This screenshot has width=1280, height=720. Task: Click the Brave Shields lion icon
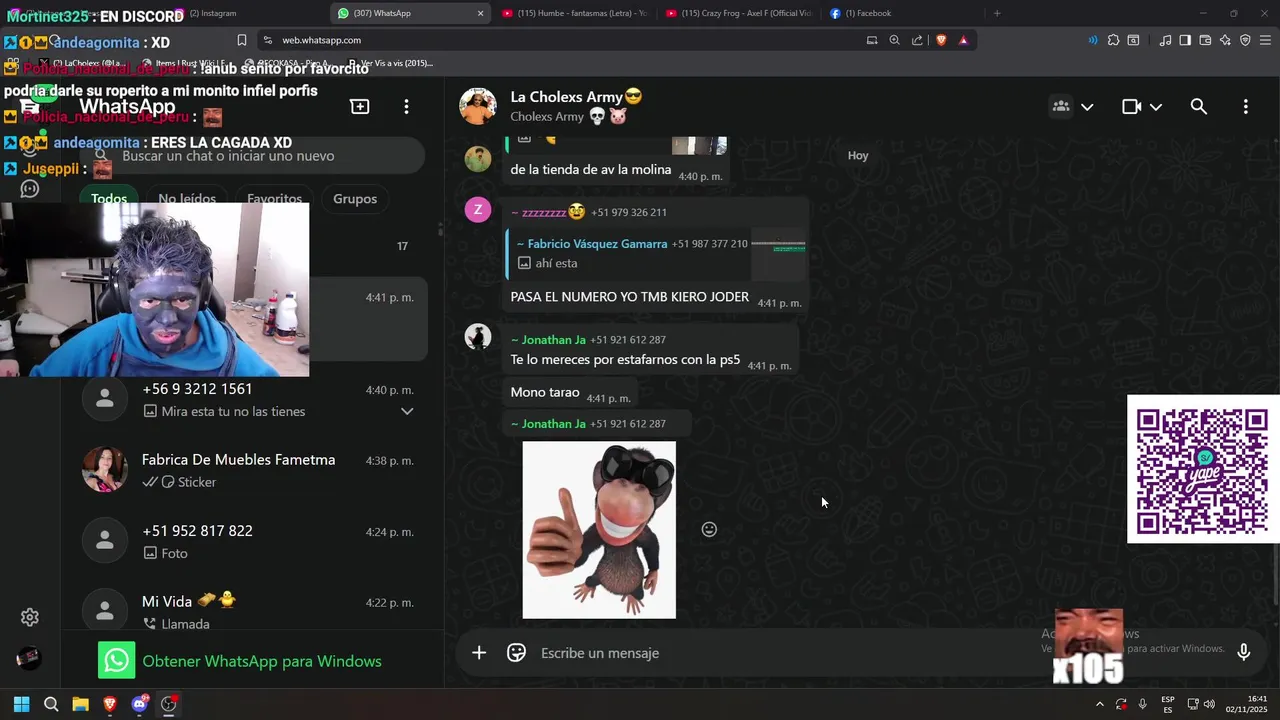tap(941, 40)
